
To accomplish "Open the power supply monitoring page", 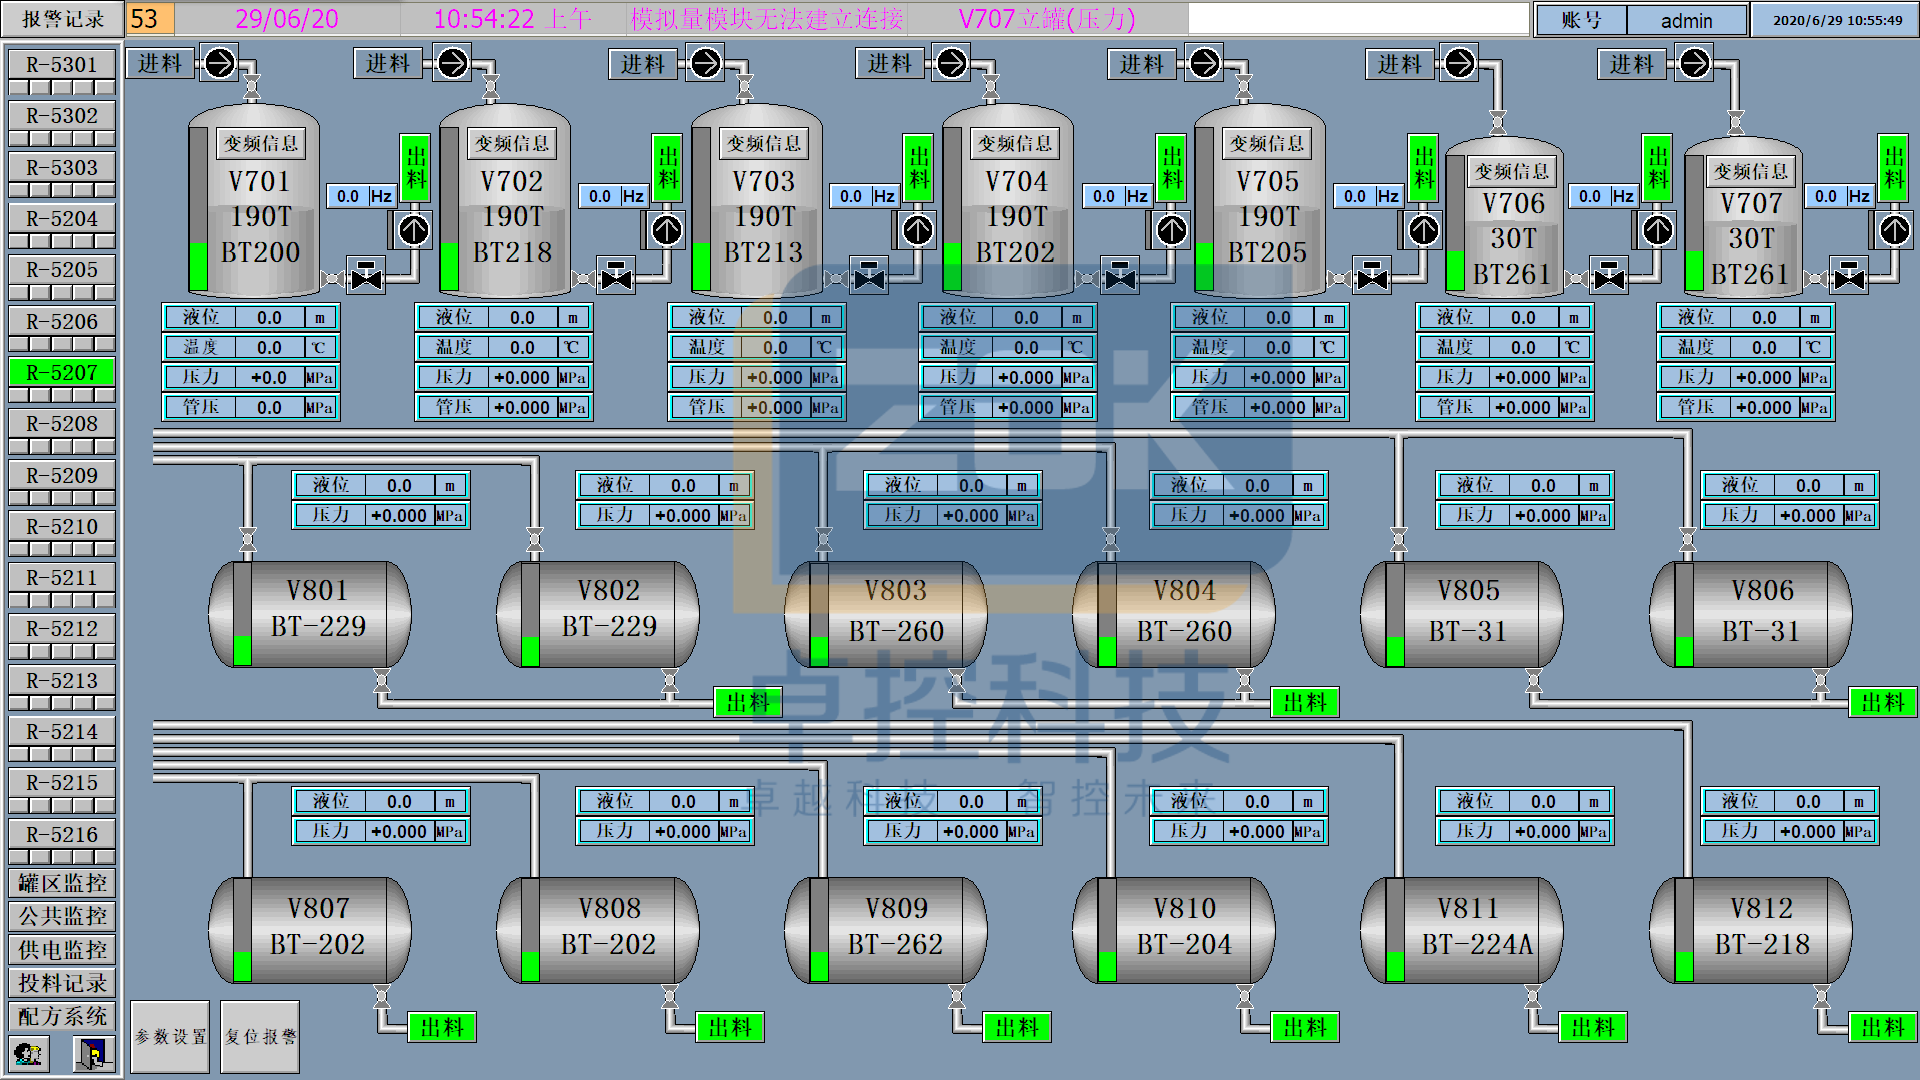I will [x=62, y=950].
